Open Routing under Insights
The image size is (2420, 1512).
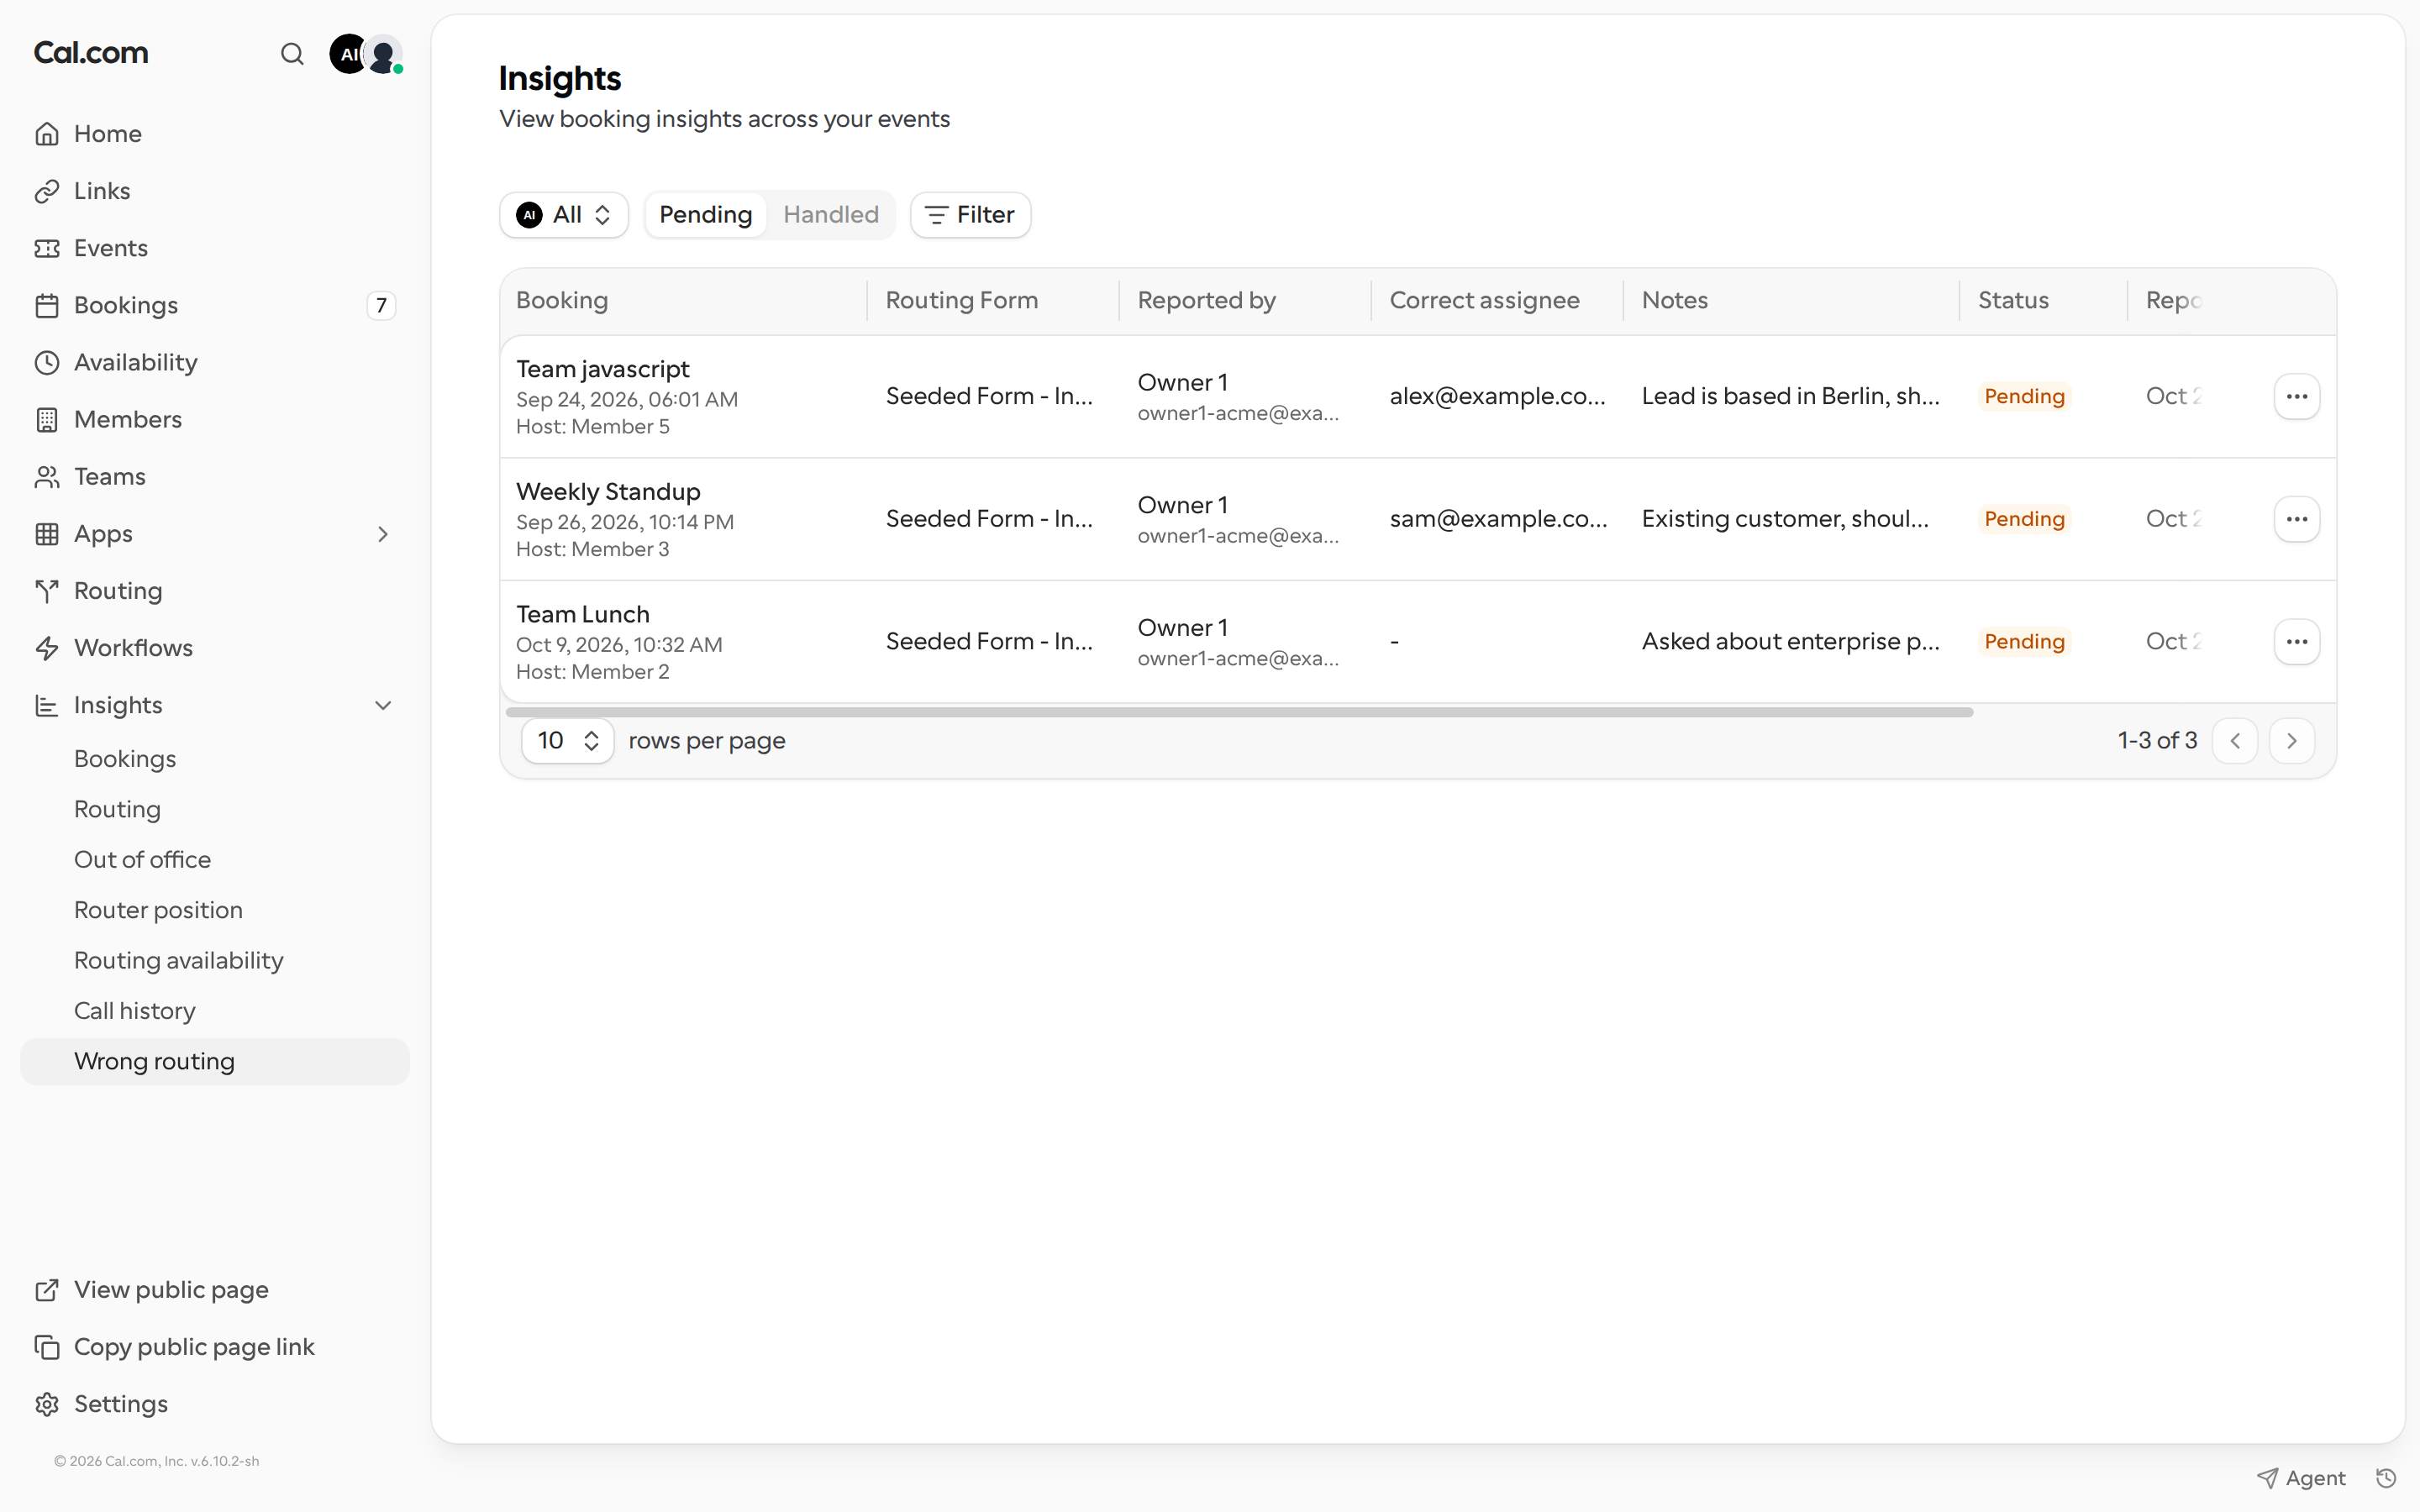coord(214,809)
